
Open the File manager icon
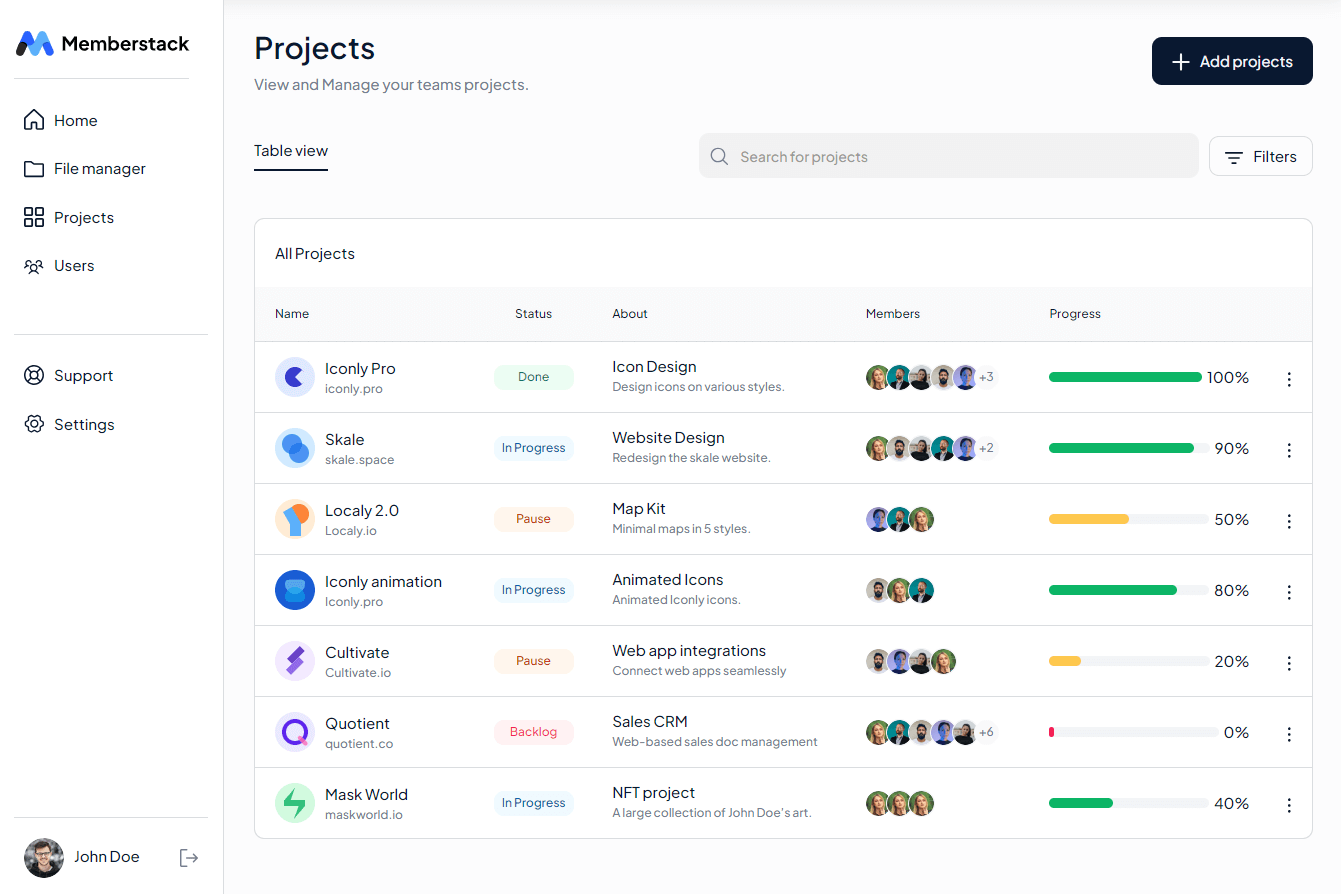pyautogui.click(x=33, y=168)
